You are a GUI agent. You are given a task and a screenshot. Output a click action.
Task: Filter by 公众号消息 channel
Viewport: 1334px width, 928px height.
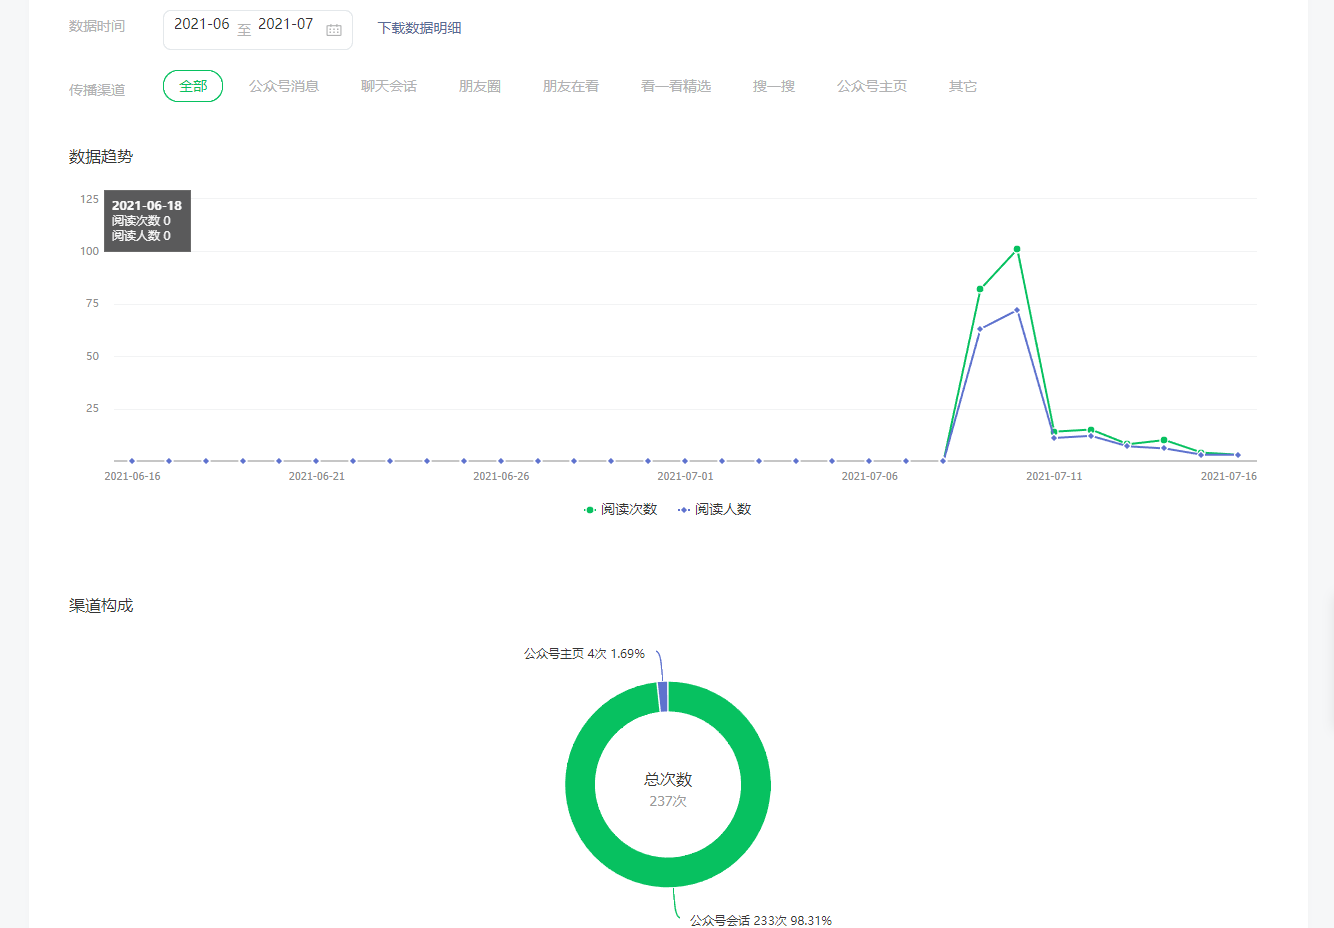[x=284, y=86]
